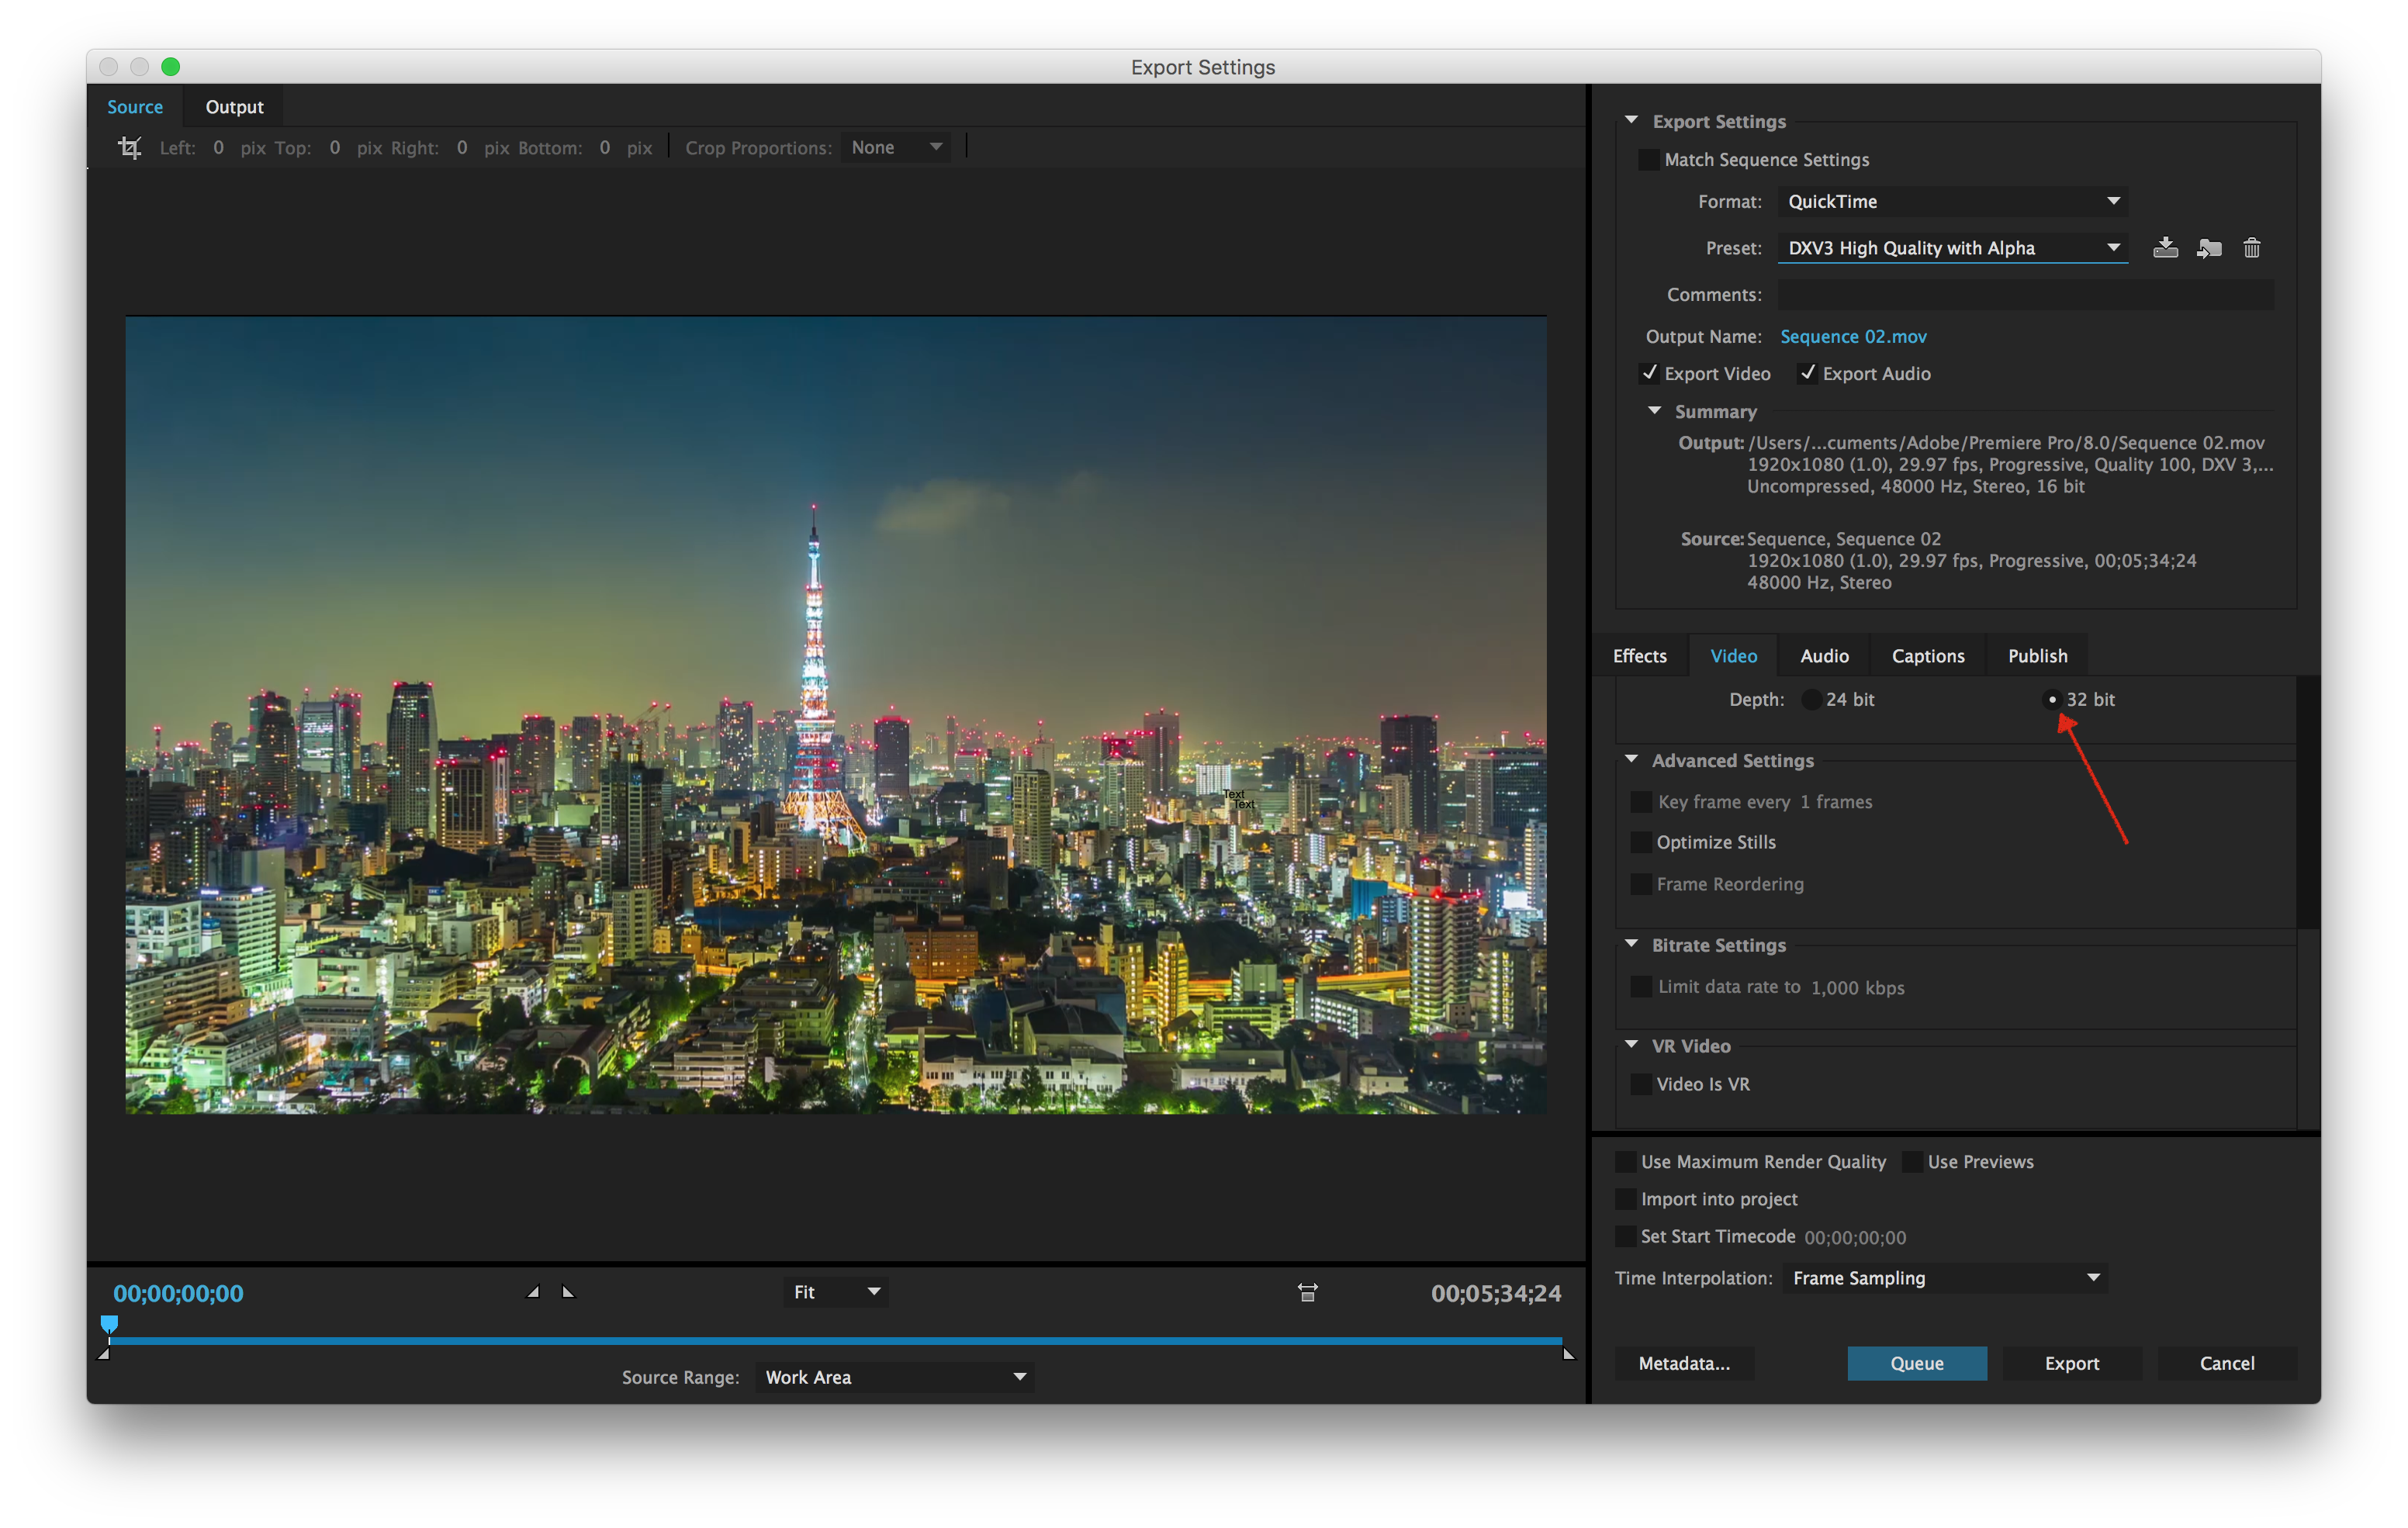Click the Import Preset icon
The height and width of the screenshot is (1528, 2408).
[x=2209, y=247]
